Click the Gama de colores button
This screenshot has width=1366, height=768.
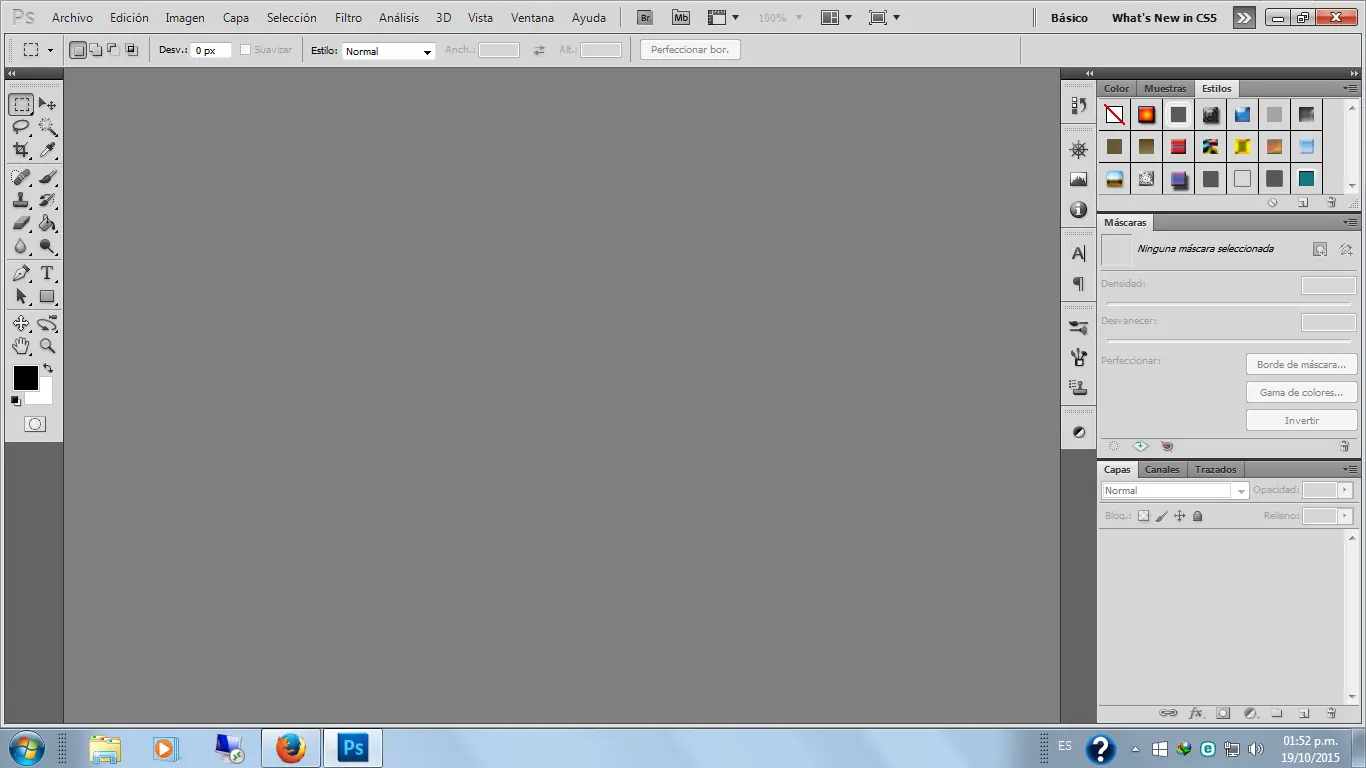[x=1302, y=392]
